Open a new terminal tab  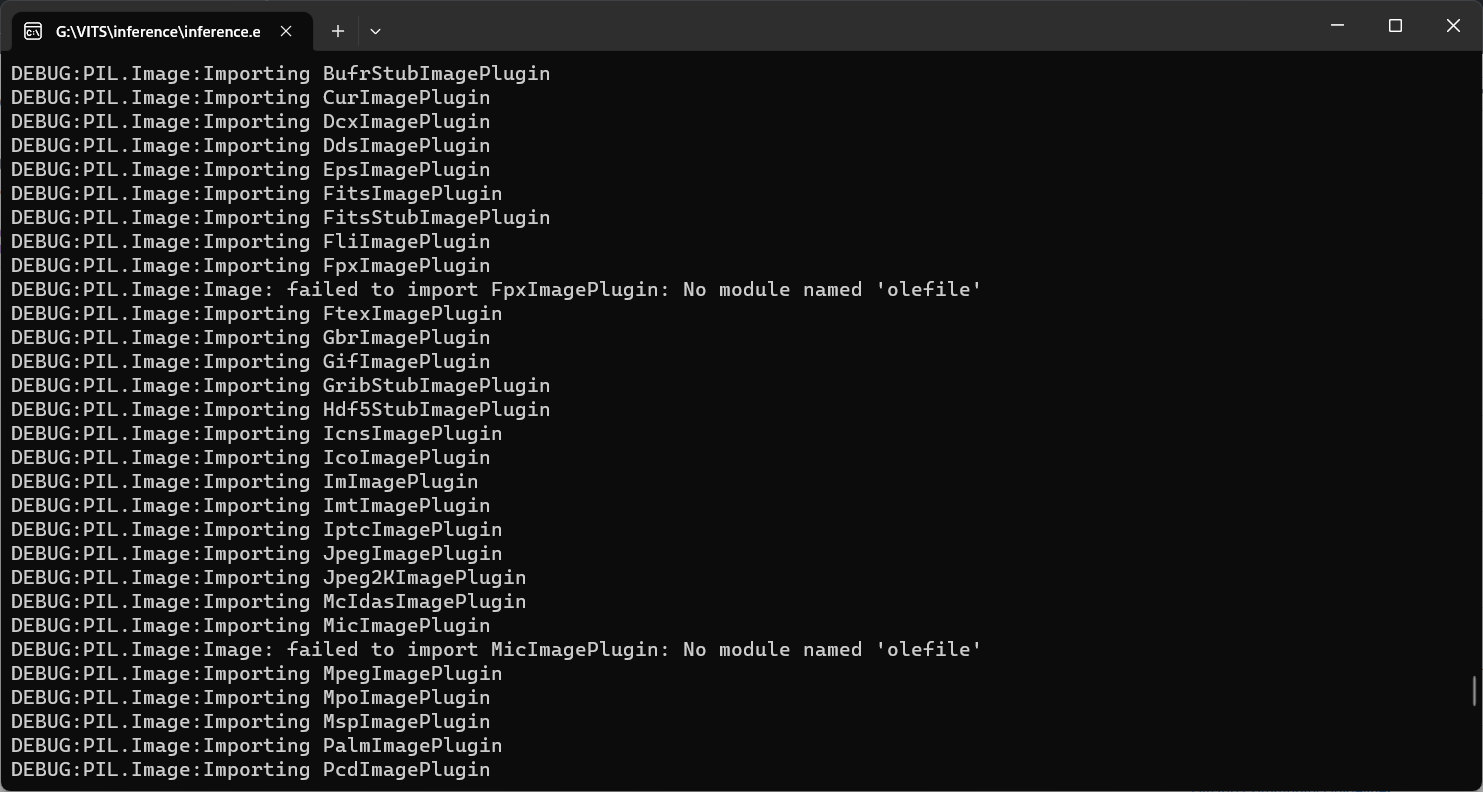point(337,31)
